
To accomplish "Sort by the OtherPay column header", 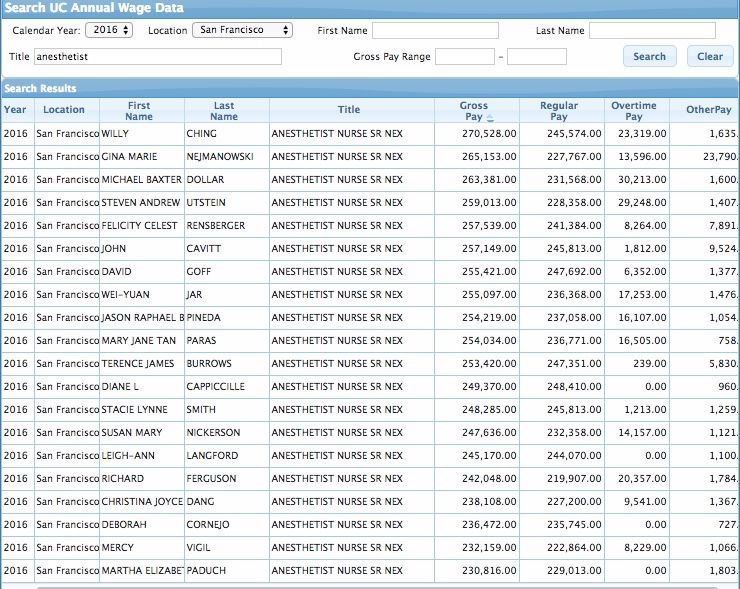I will click(708, 110).
